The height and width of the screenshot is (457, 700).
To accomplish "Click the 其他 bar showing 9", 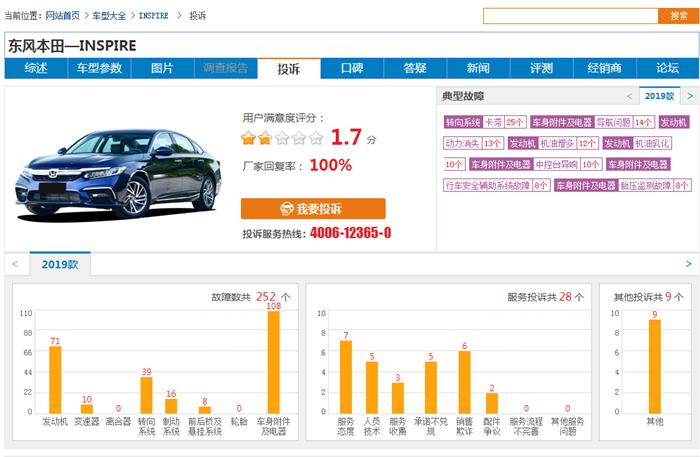I will point(655,366).
